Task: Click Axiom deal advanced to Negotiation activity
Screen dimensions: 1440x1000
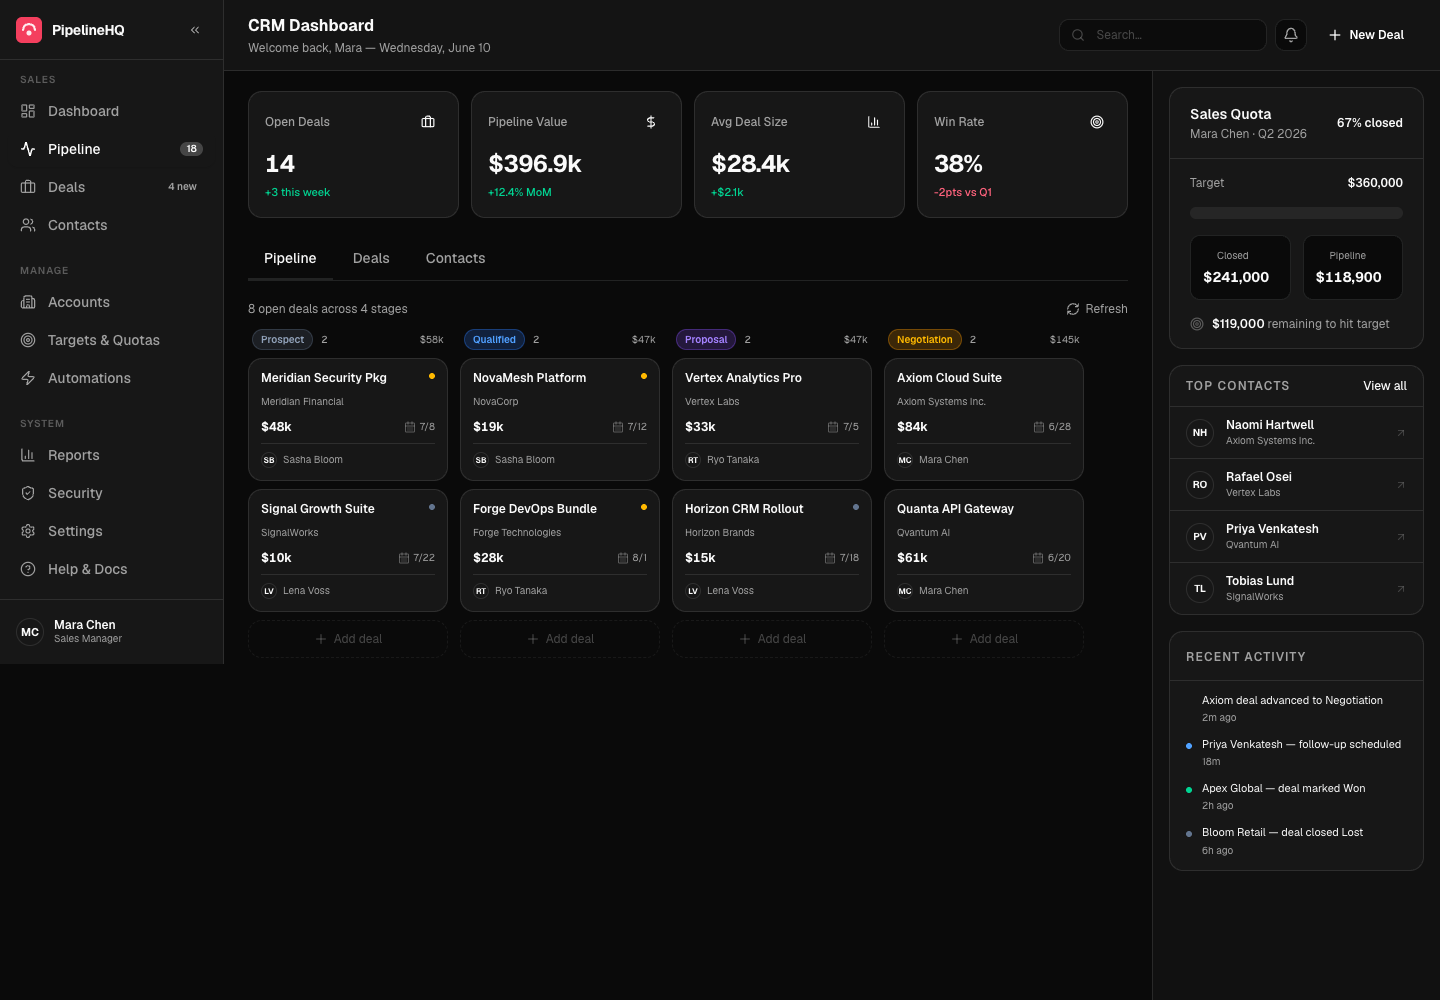Action: coord(1296,708)
